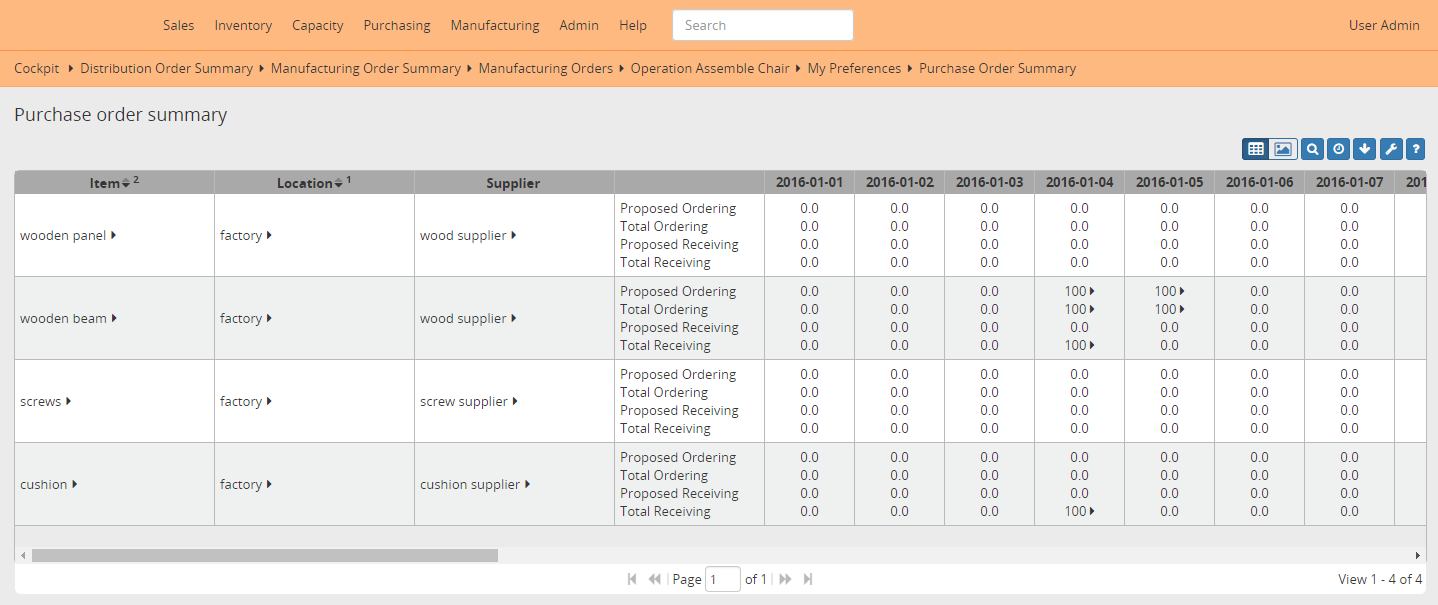1438x605 pixels.
Task: Open the drill-down menu for wooden panel
Action: (x=112, y=235)
